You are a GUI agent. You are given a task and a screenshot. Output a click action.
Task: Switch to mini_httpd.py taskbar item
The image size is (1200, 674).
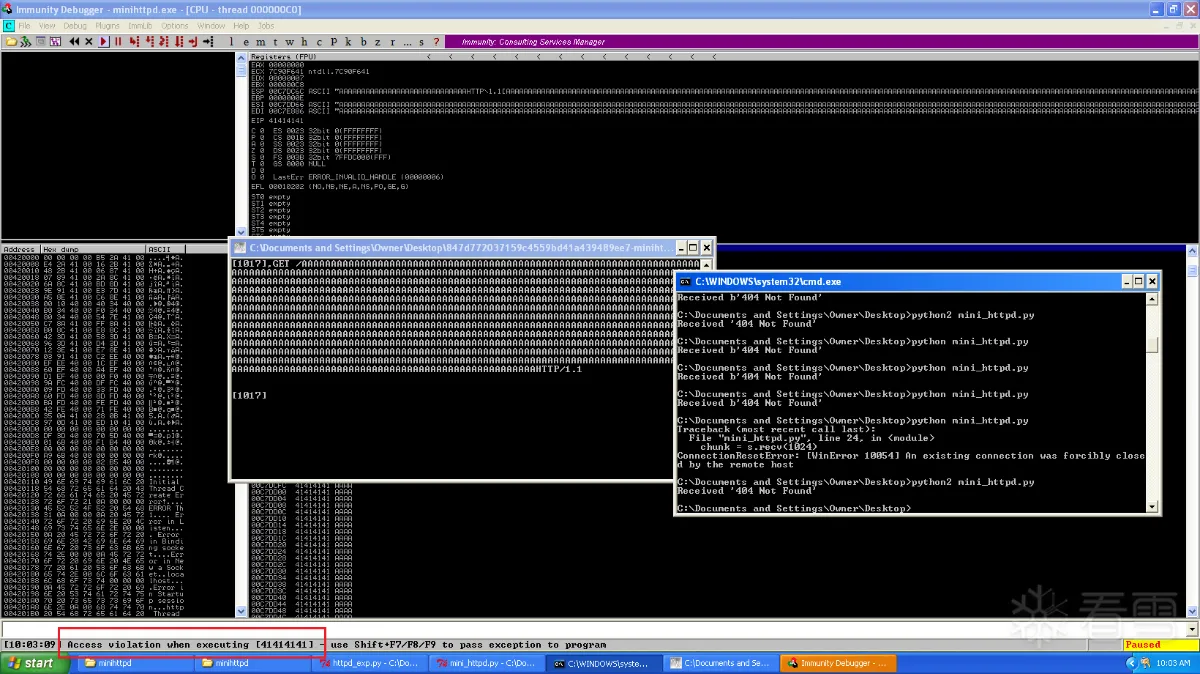(x=489, y=663)
